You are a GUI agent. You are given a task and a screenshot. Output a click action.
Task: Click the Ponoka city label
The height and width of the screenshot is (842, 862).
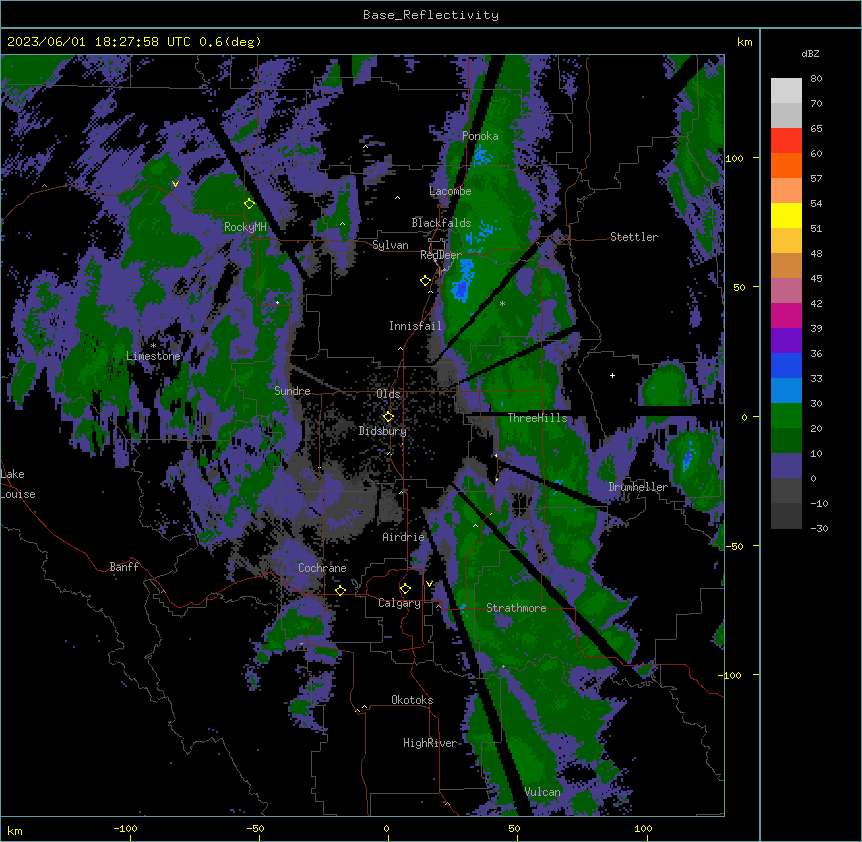(x=480, y=136)
